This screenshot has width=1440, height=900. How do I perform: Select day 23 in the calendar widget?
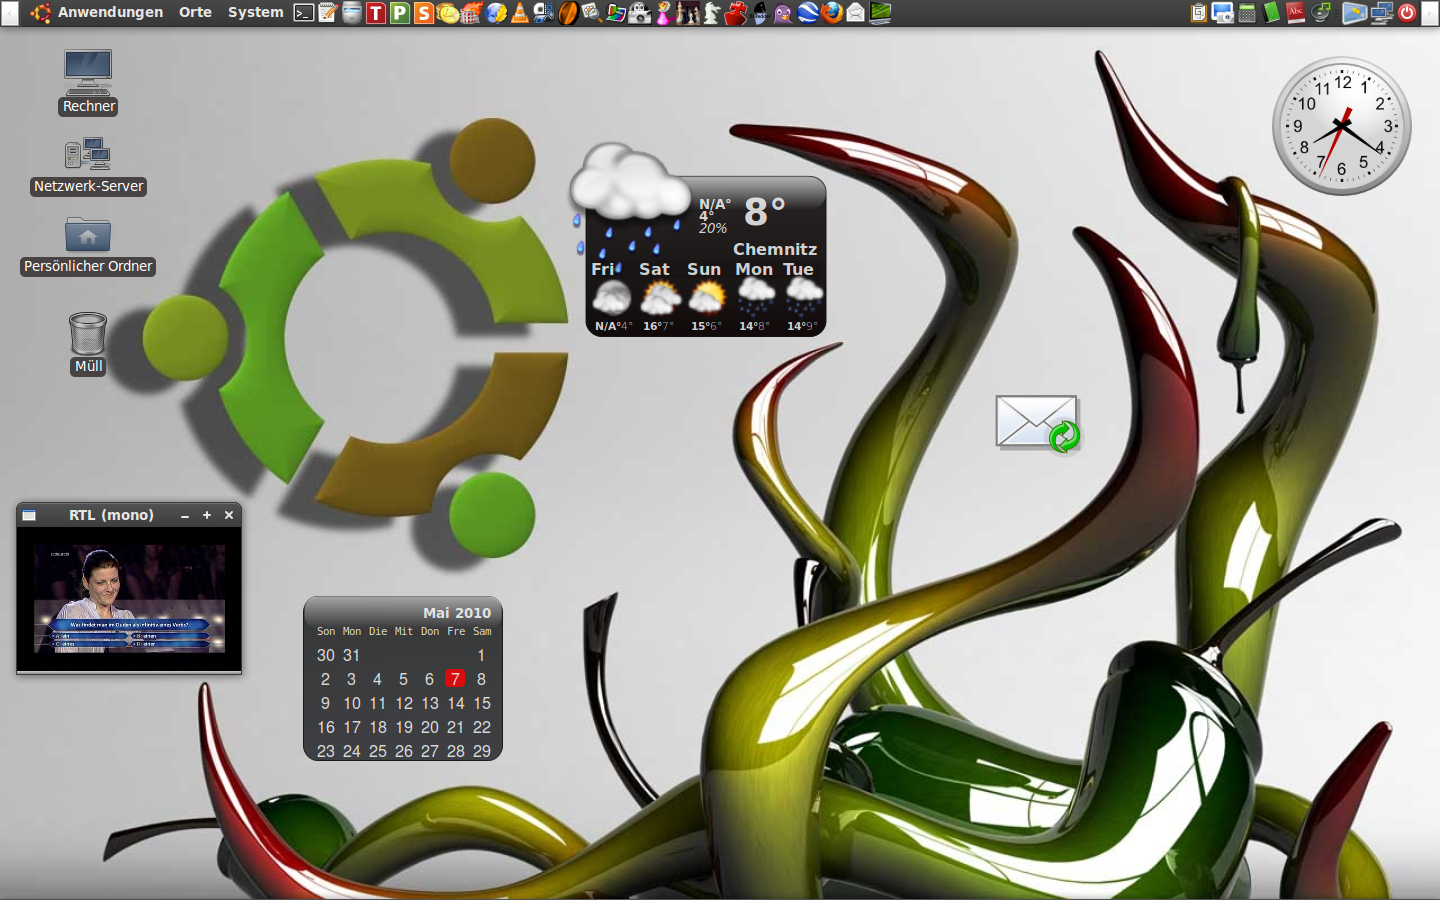click(326, 751)
